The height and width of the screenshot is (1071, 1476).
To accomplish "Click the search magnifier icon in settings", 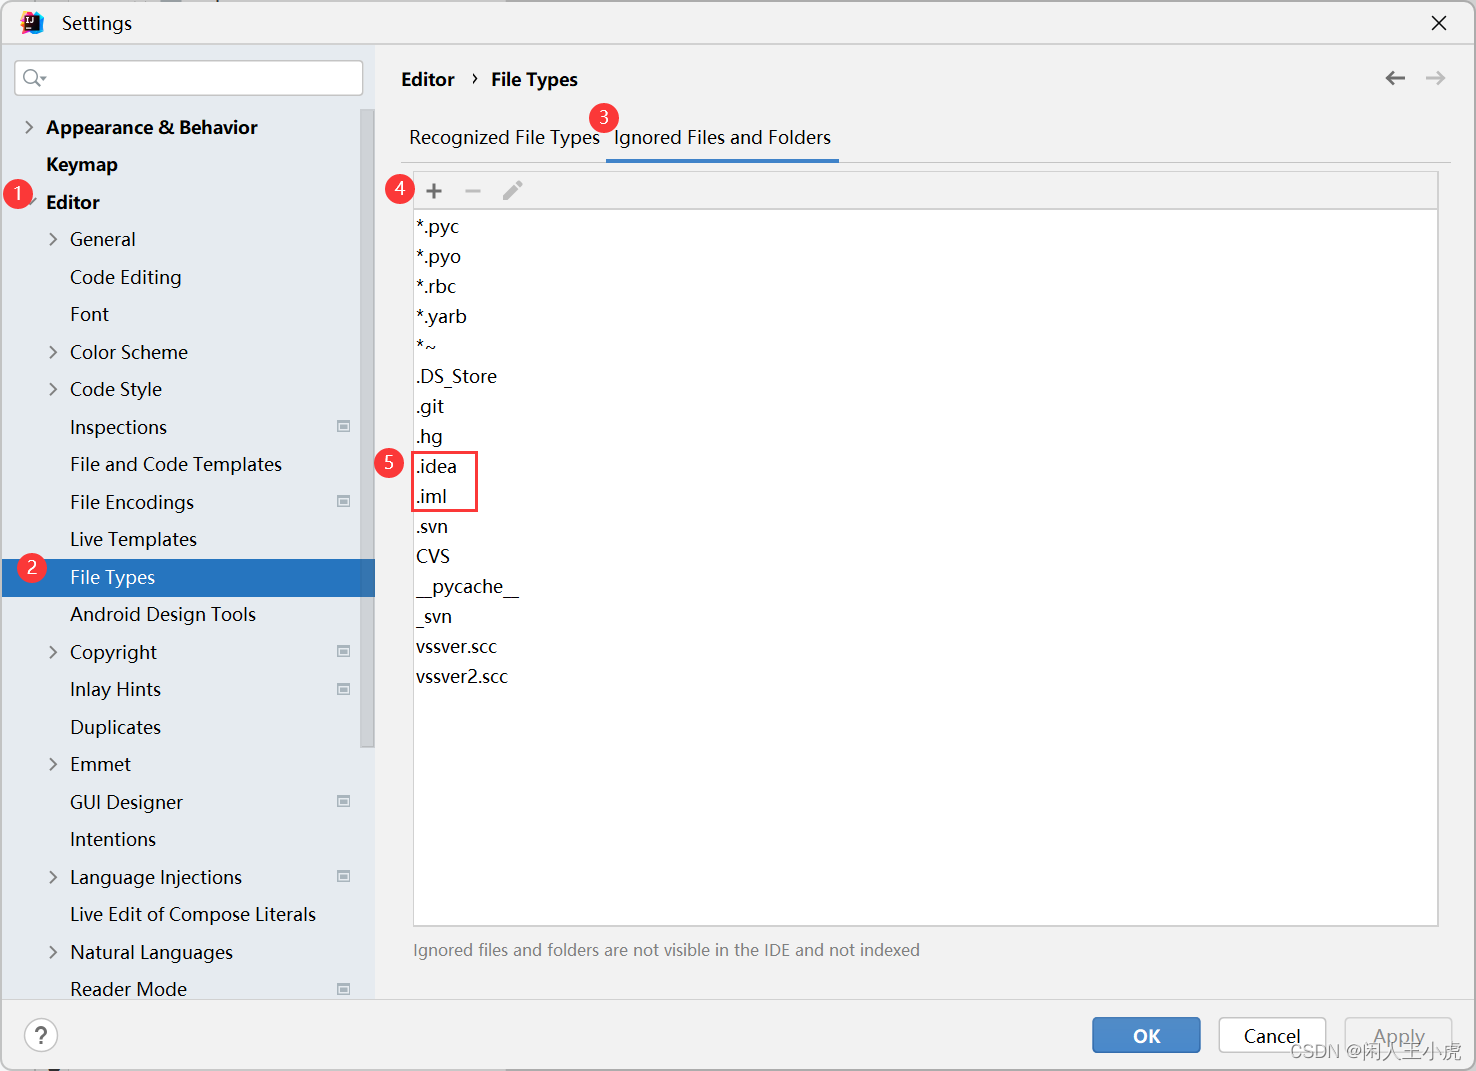I will tap(34, 78).
